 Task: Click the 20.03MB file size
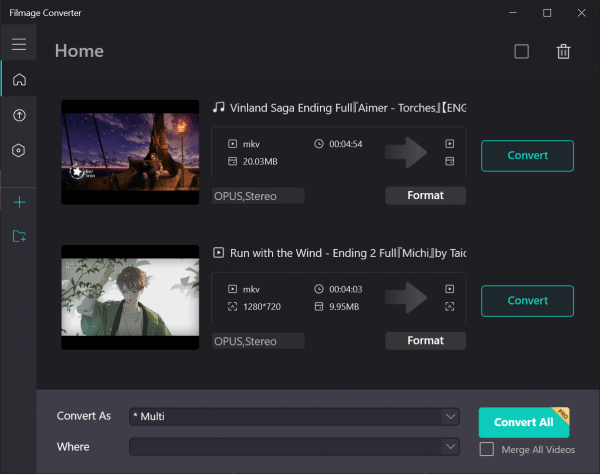point(260,161)
